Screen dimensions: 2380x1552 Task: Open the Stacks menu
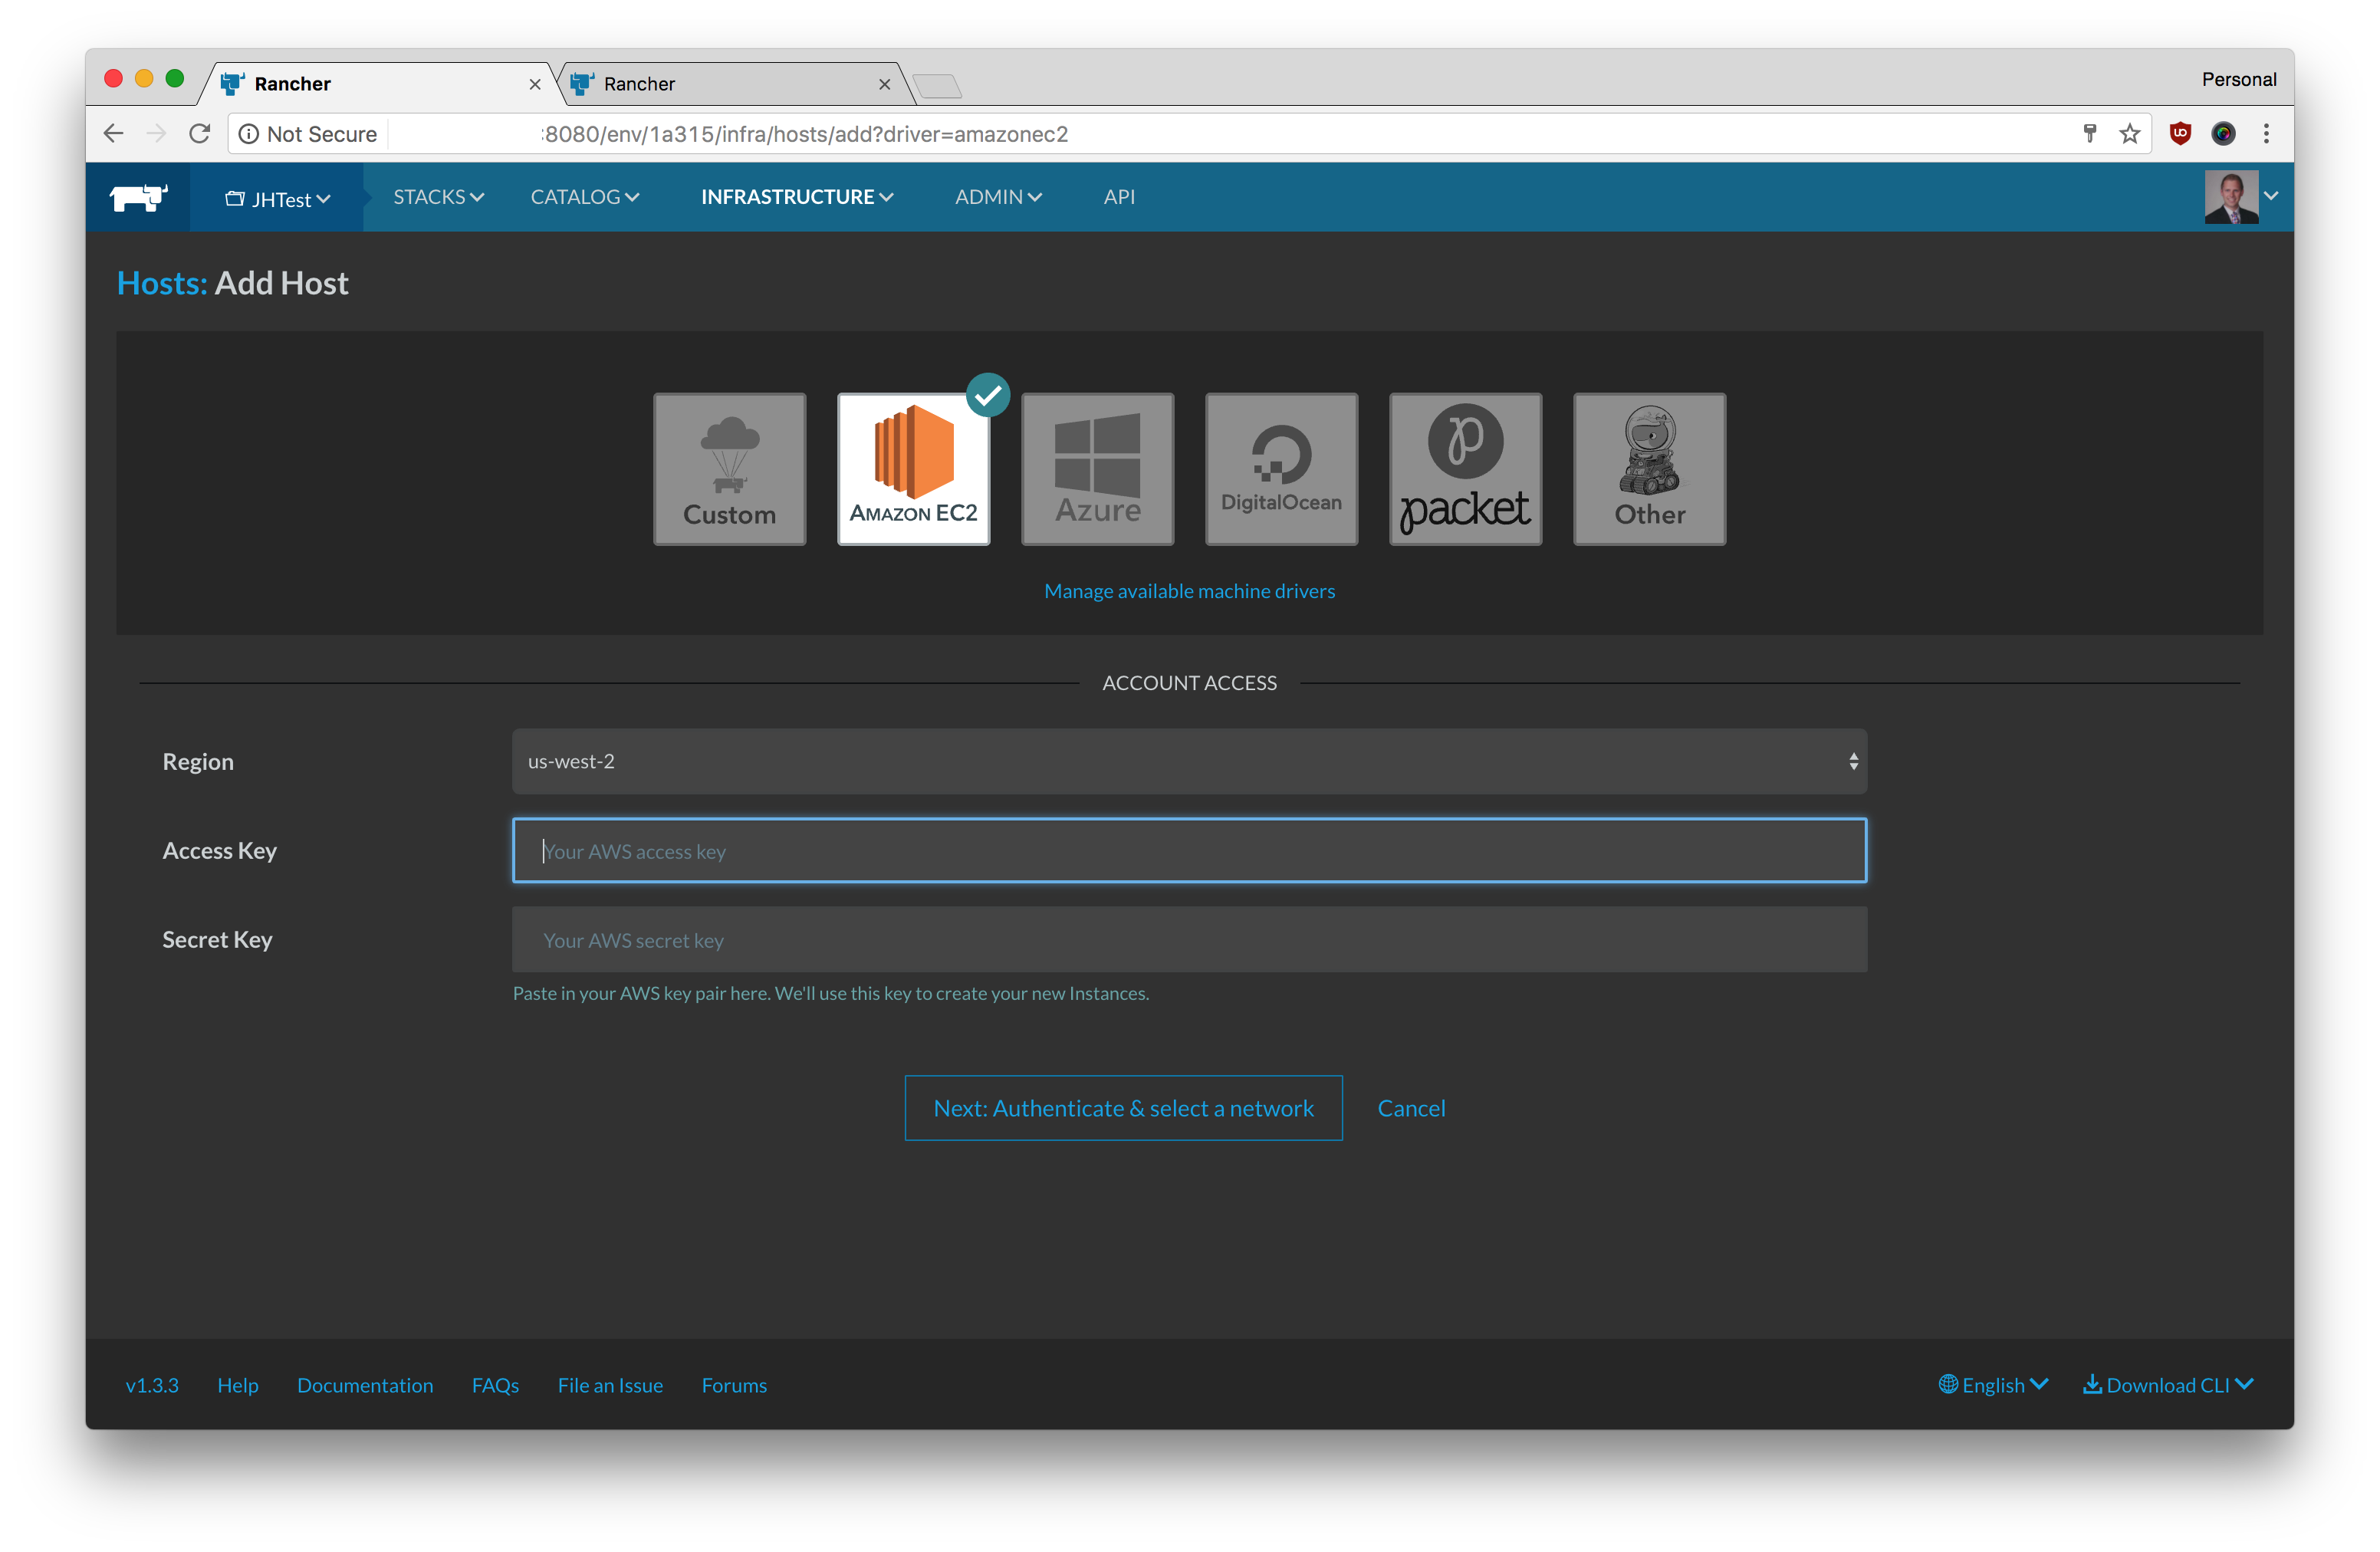pos(438,197)
